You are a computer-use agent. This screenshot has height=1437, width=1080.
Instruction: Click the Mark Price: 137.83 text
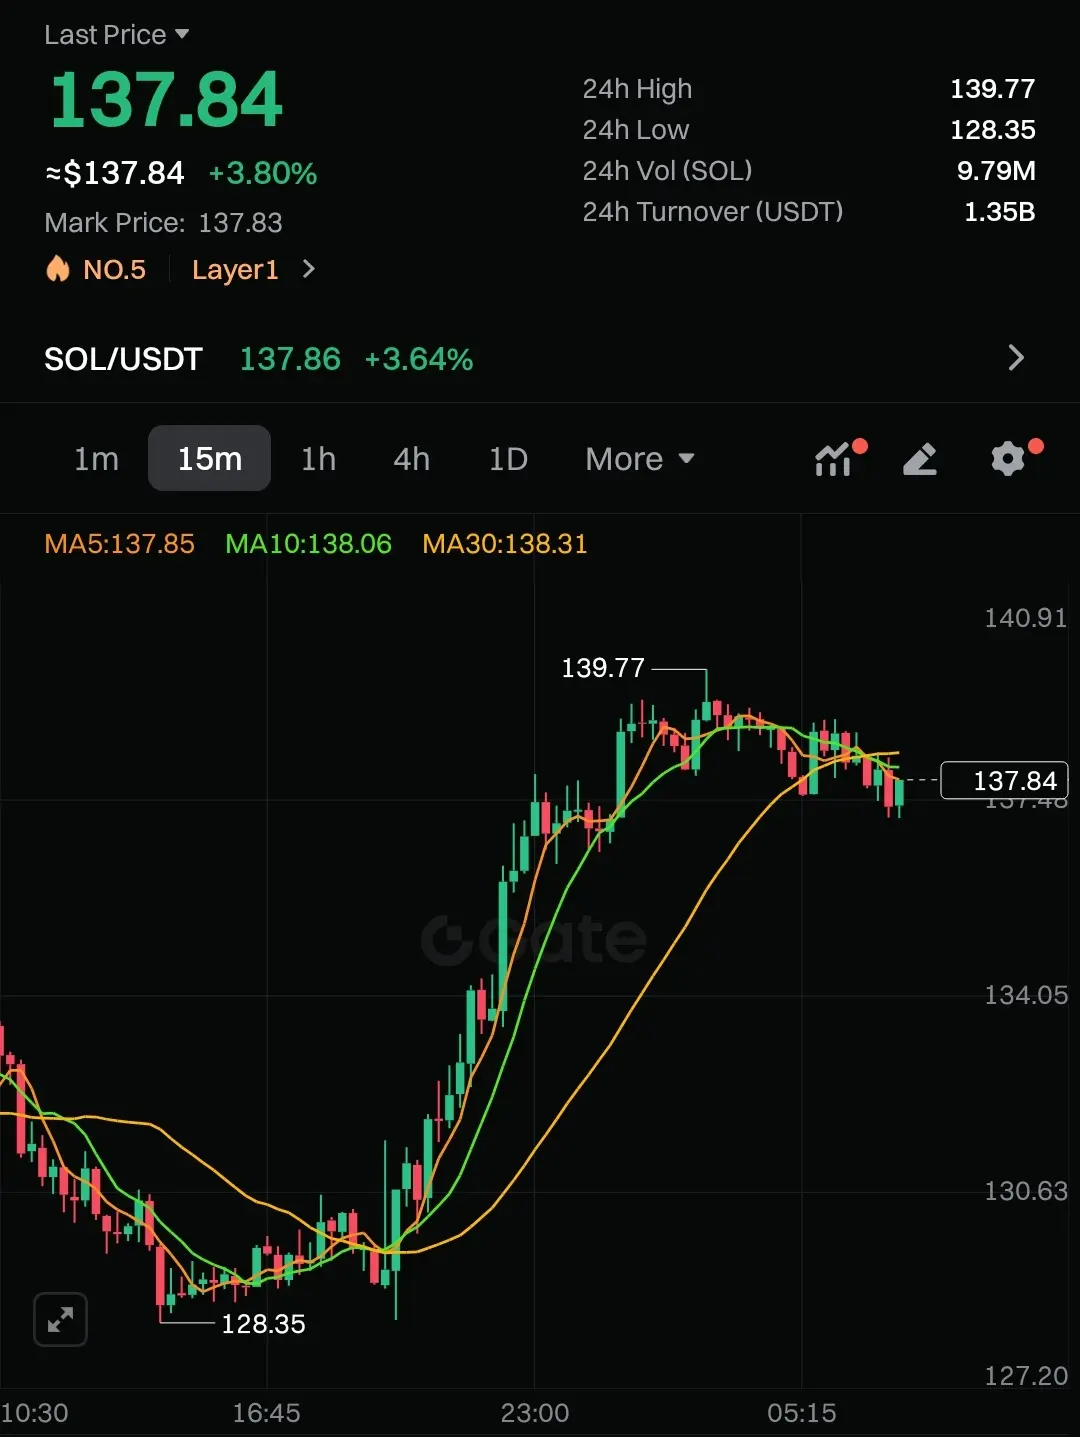point(163,223)
